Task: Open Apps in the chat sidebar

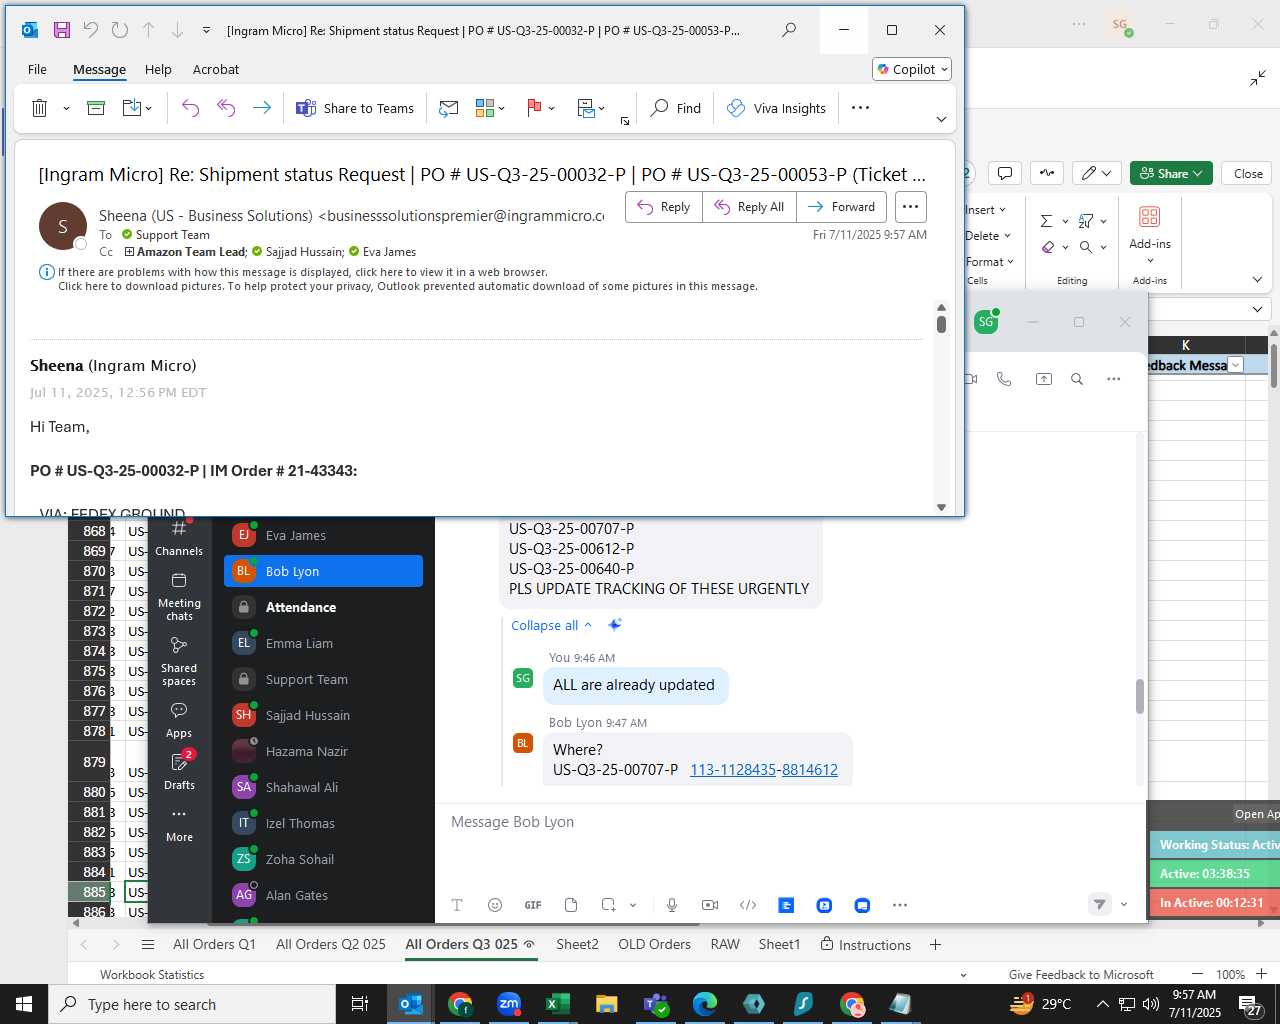Action: (179, 720)
